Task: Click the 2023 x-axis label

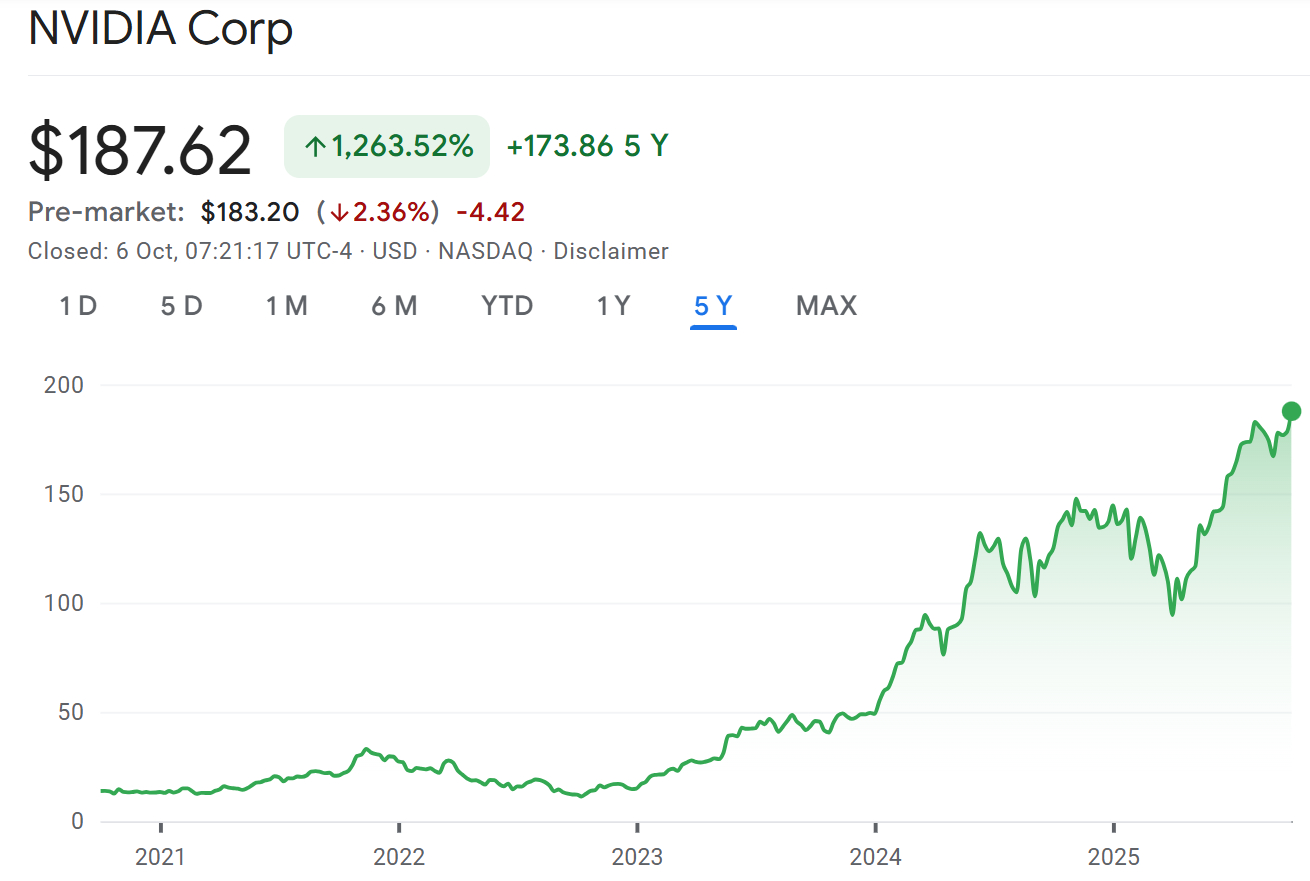Action: pos(636,857)
